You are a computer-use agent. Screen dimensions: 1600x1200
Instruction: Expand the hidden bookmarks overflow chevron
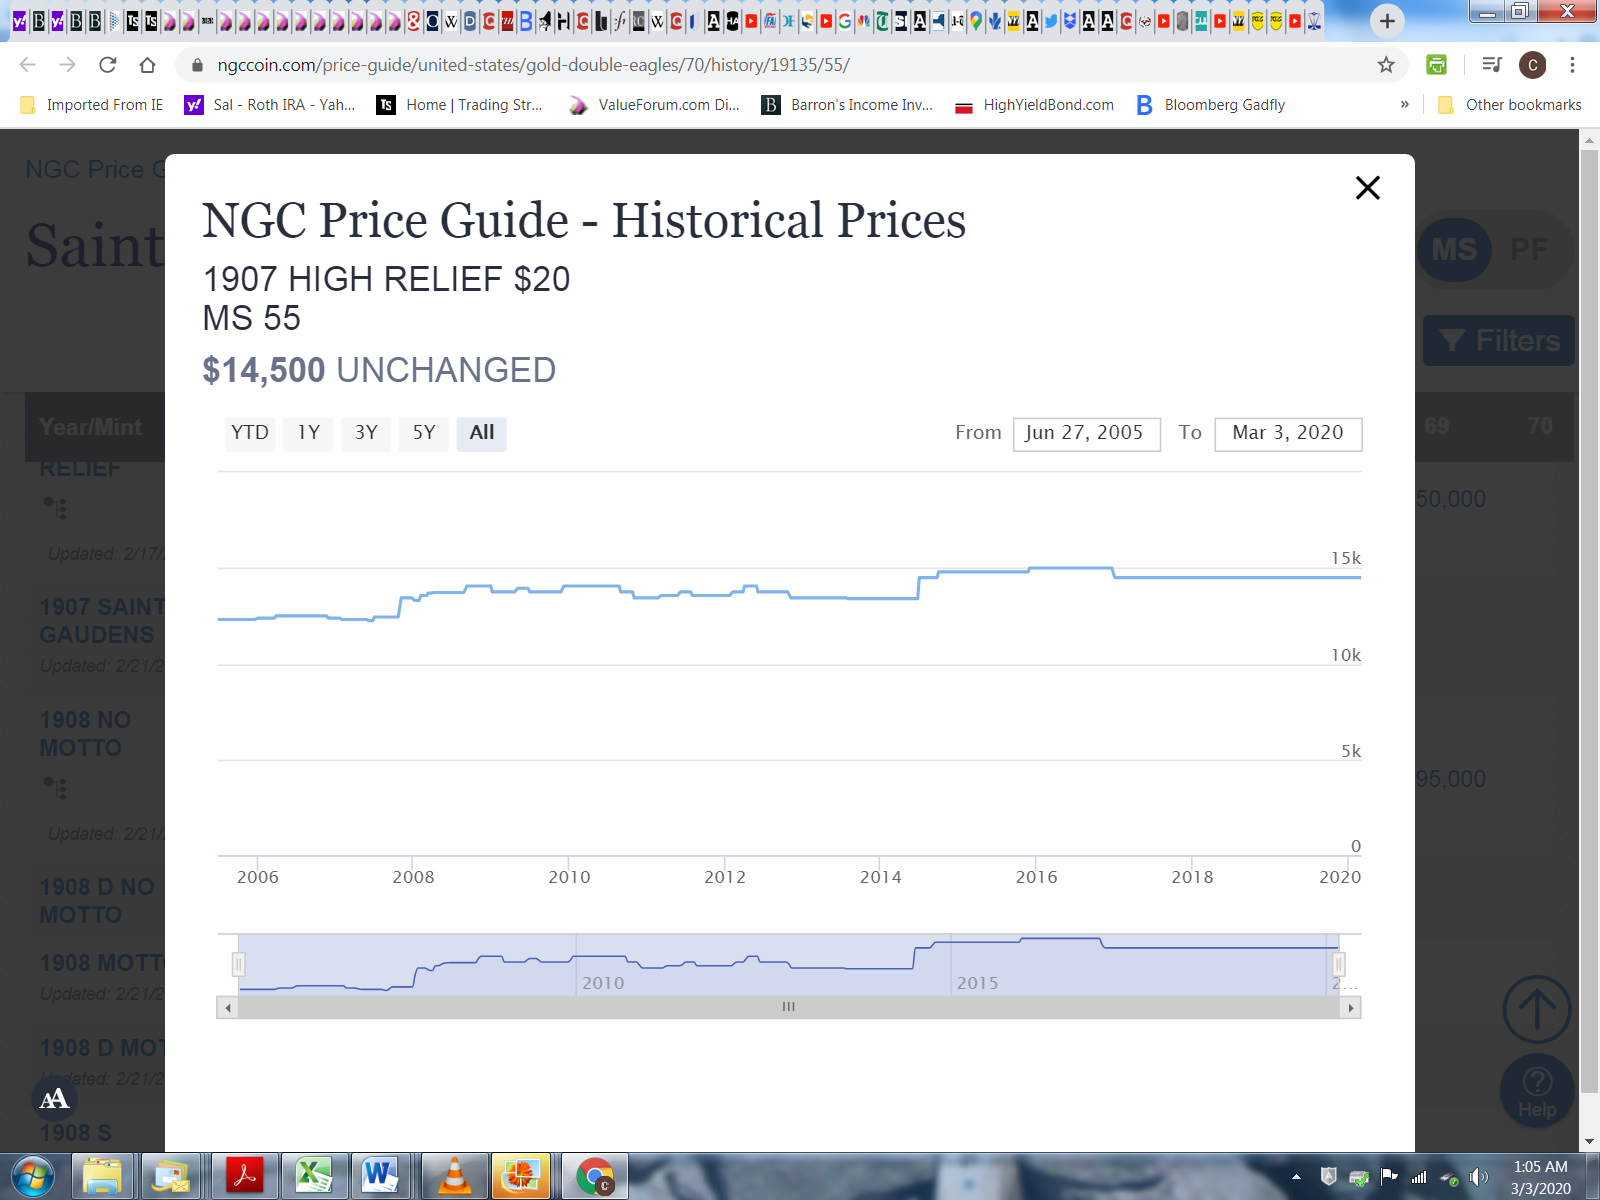point(1404,105)
